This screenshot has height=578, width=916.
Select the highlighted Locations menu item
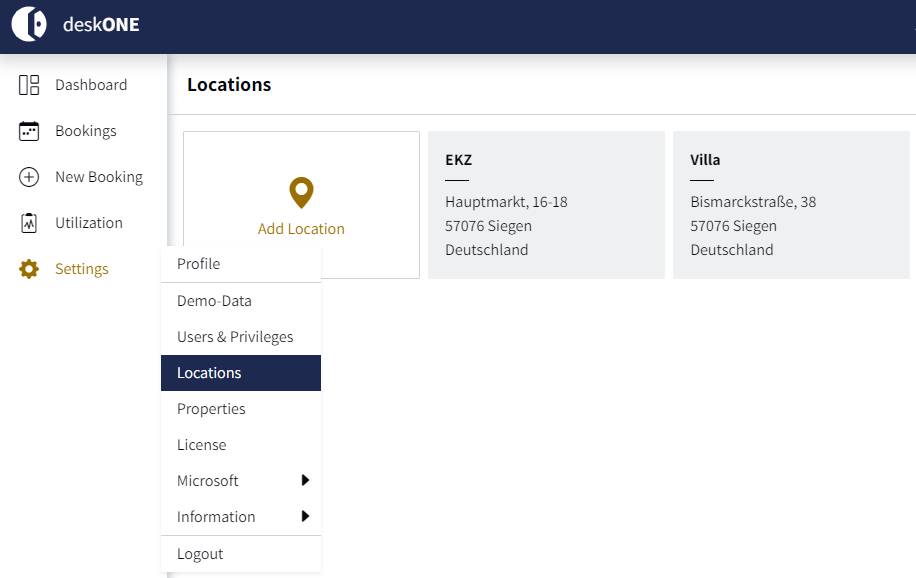(x=241, y=373)
